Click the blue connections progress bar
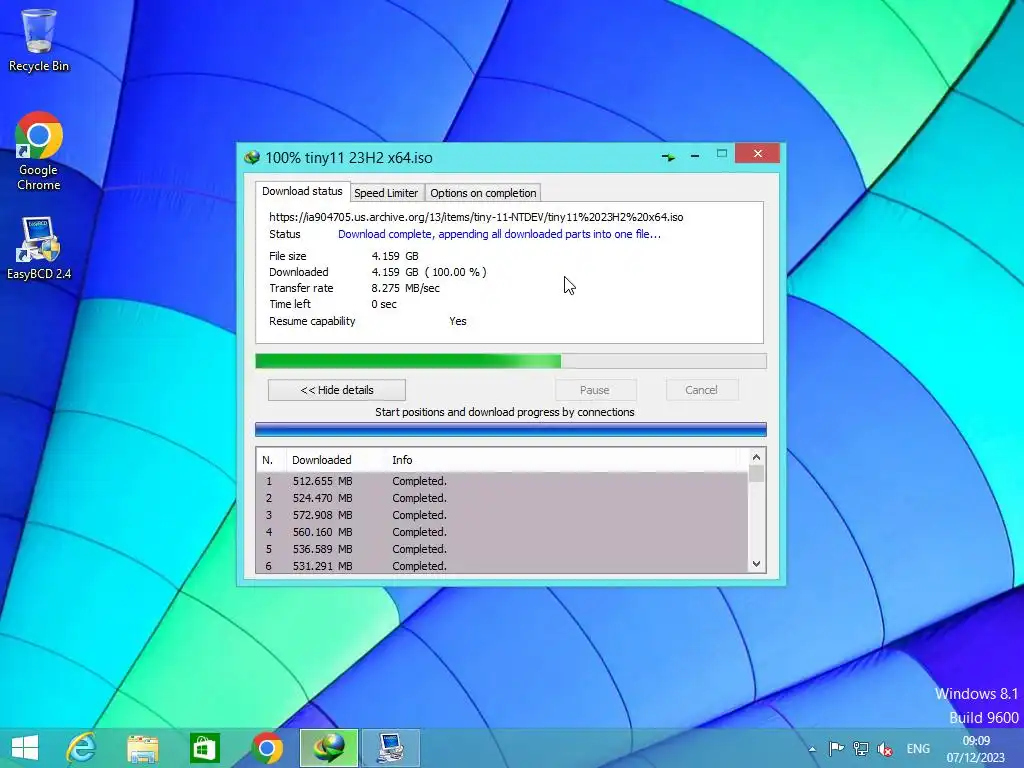This screenshot has width=1024, height=768. (511, 429)
